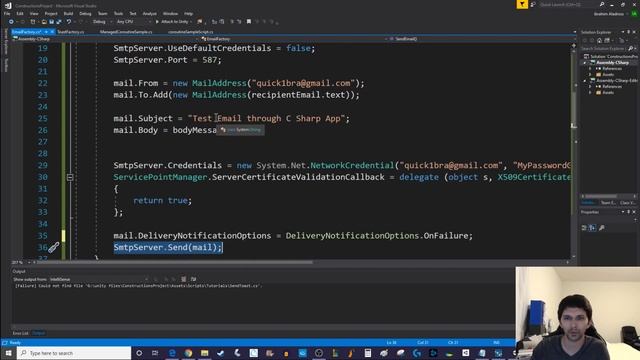Viewport: 640px width, 360px height.
Task: Click the notifications flag icon
Action: (x=522, y=4)
